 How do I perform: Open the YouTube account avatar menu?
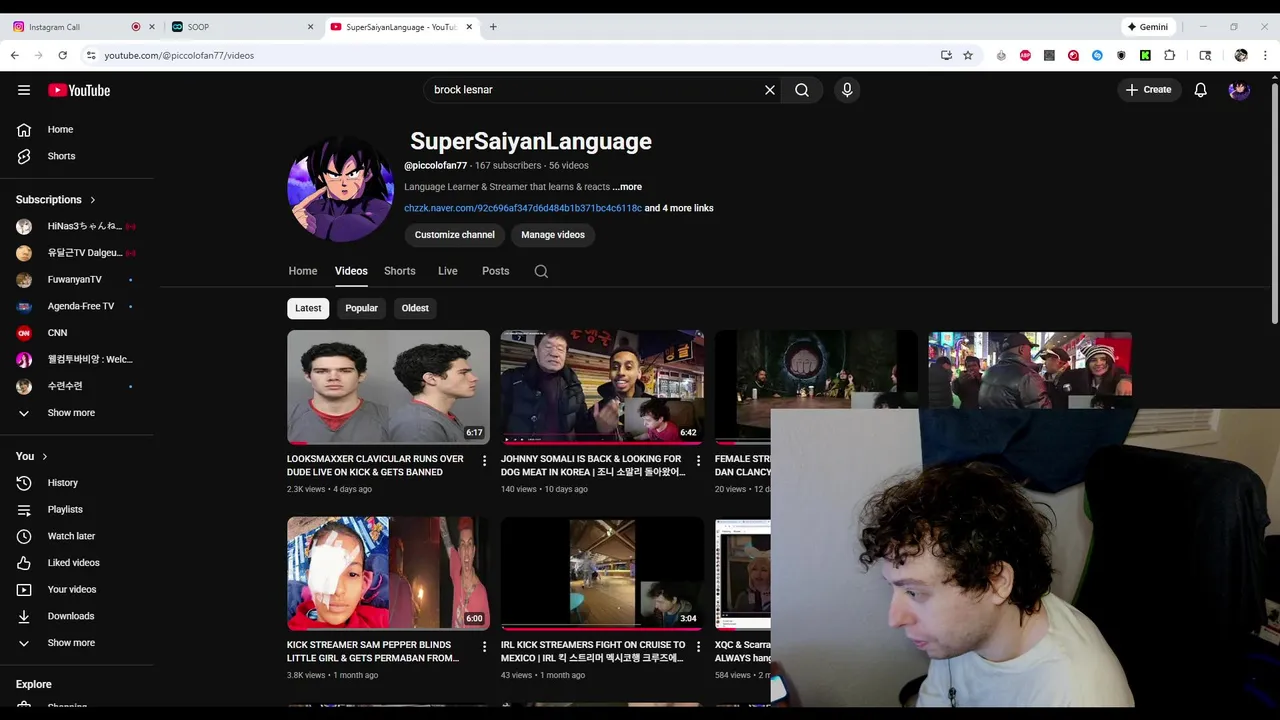pyautogui.click(x=1239, y=90)
